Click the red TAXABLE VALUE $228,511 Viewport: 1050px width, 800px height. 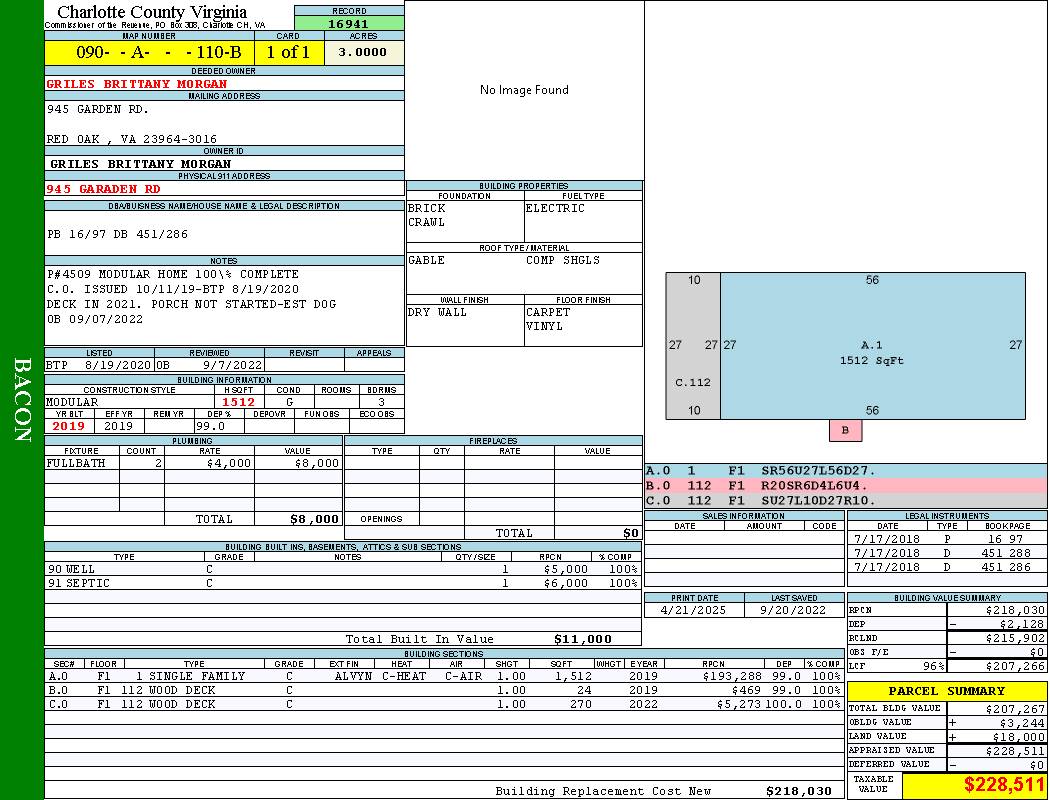tap(1003, 785)
